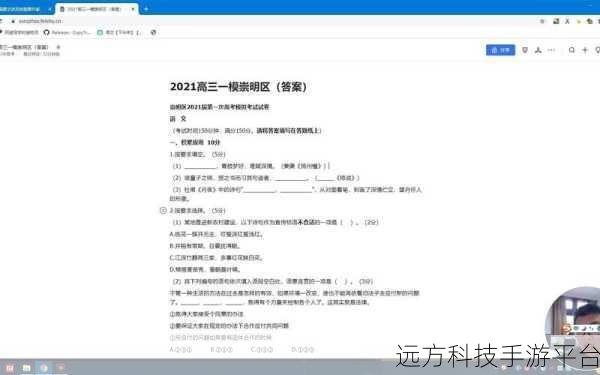Click the plus icon in document header
The height and width of the screenshot is (375, 600).
pyautogui.click(x=585, y=50)
